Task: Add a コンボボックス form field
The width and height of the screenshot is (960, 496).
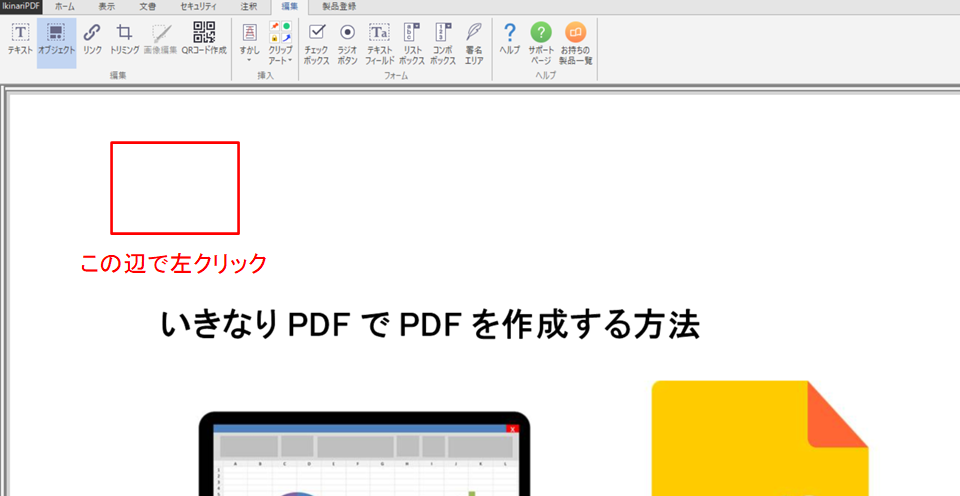Action: (443, 43)
